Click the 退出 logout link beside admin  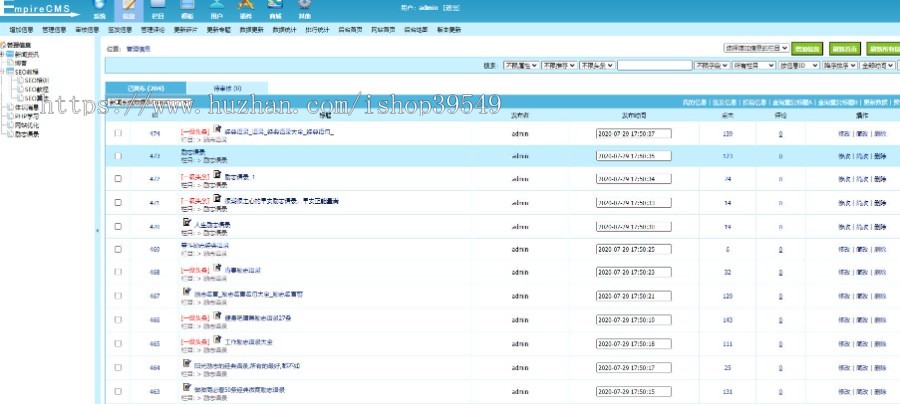pos(451,8)
